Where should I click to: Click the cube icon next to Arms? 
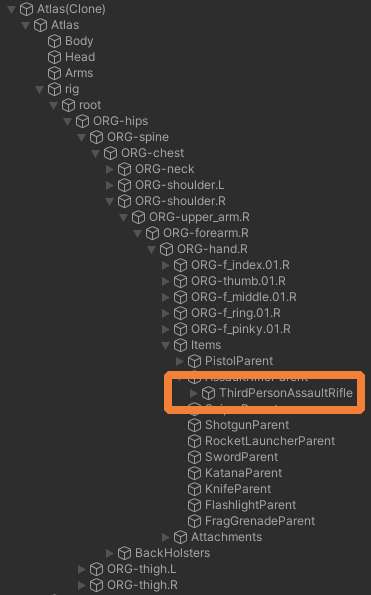(x=54, y=73)
